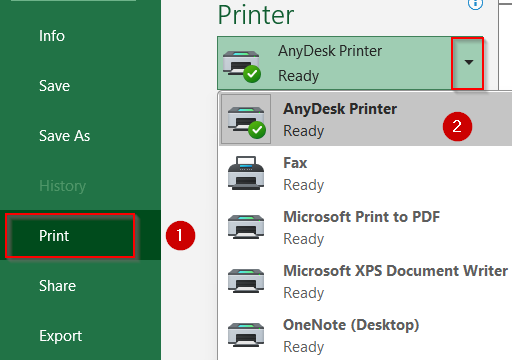Image resolution: width=512 pixels, height=360 pixels.
Task: Click the XPS Document Writer printer icon
Action: tap(246, 281)
